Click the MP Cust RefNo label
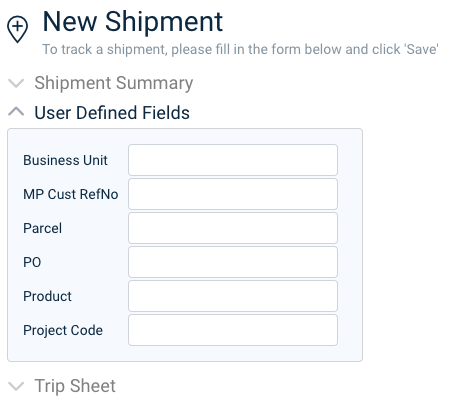Image resolution: width=450 pixels, height=401 pixels. (x=71, y=194)
